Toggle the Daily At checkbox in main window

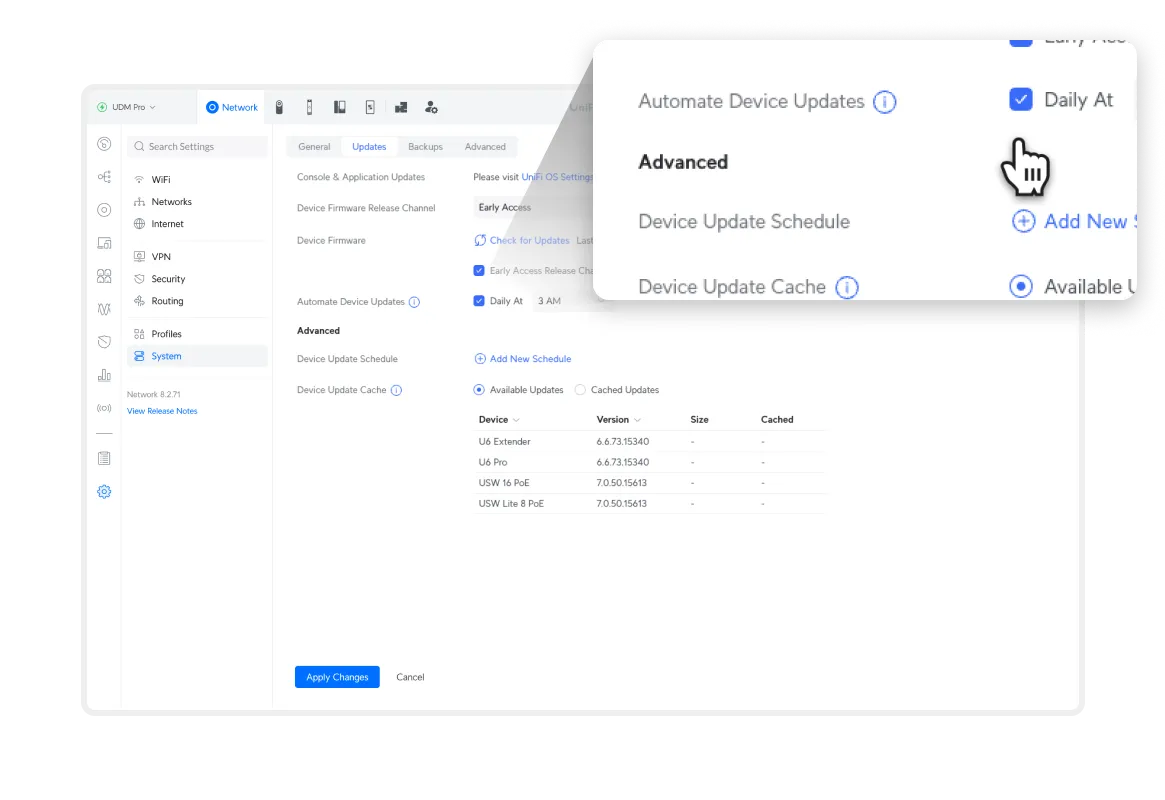pyautogui.click(x=479, y=301)
